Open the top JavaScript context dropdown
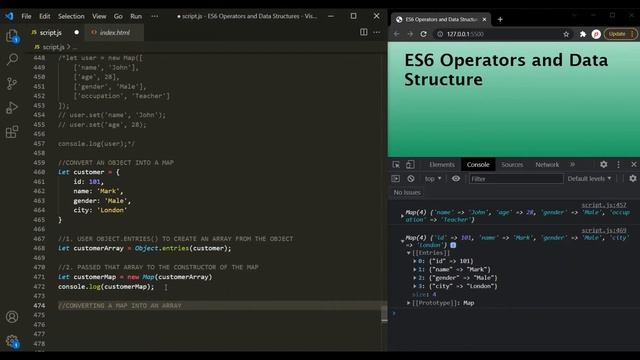 click(x=433, y=179)
